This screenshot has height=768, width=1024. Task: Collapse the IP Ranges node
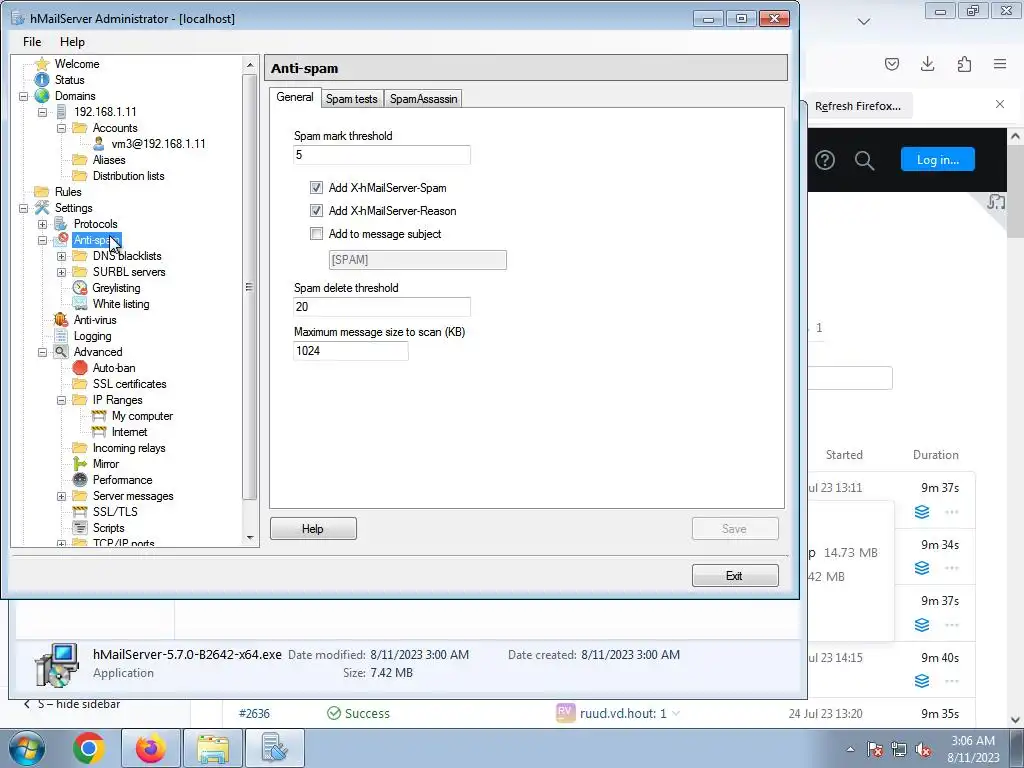pyautogui.click(x=61, y=400)
